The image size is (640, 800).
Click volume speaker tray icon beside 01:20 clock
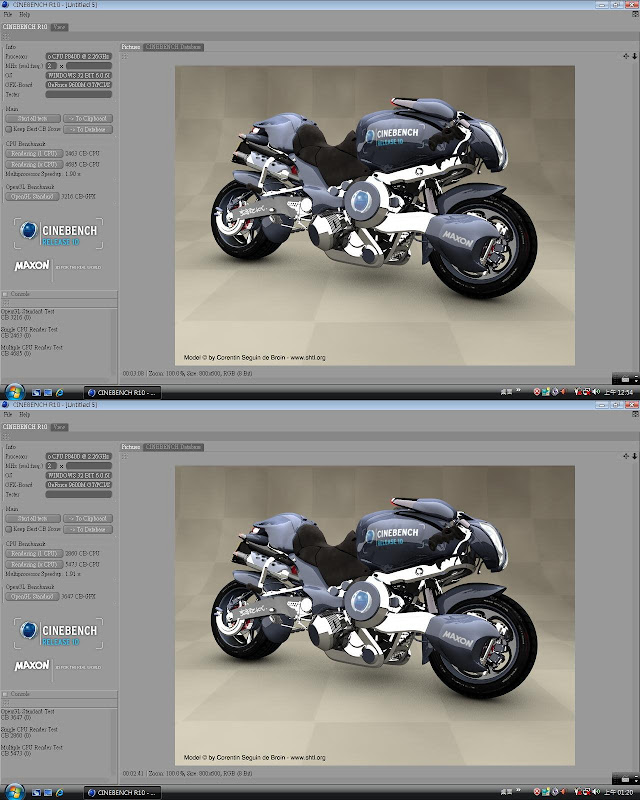596,792
